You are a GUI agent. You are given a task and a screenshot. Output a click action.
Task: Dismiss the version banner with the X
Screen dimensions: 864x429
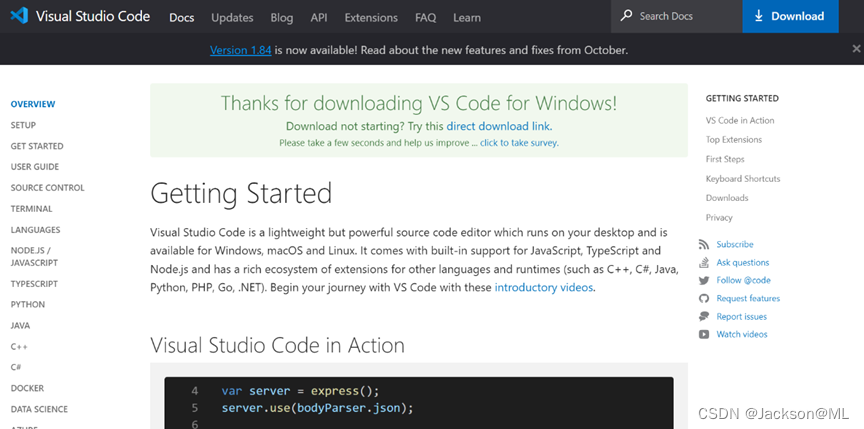(856, 48)
